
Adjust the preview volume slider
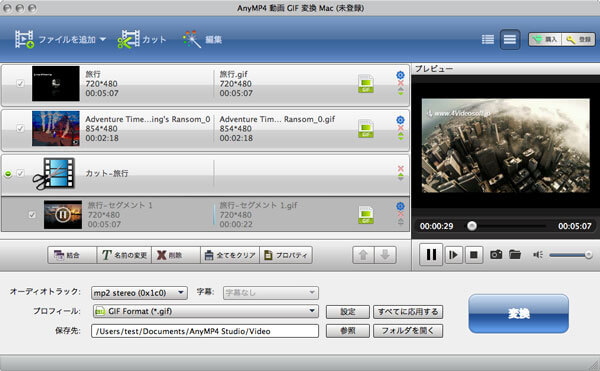[x=571, y=255]
